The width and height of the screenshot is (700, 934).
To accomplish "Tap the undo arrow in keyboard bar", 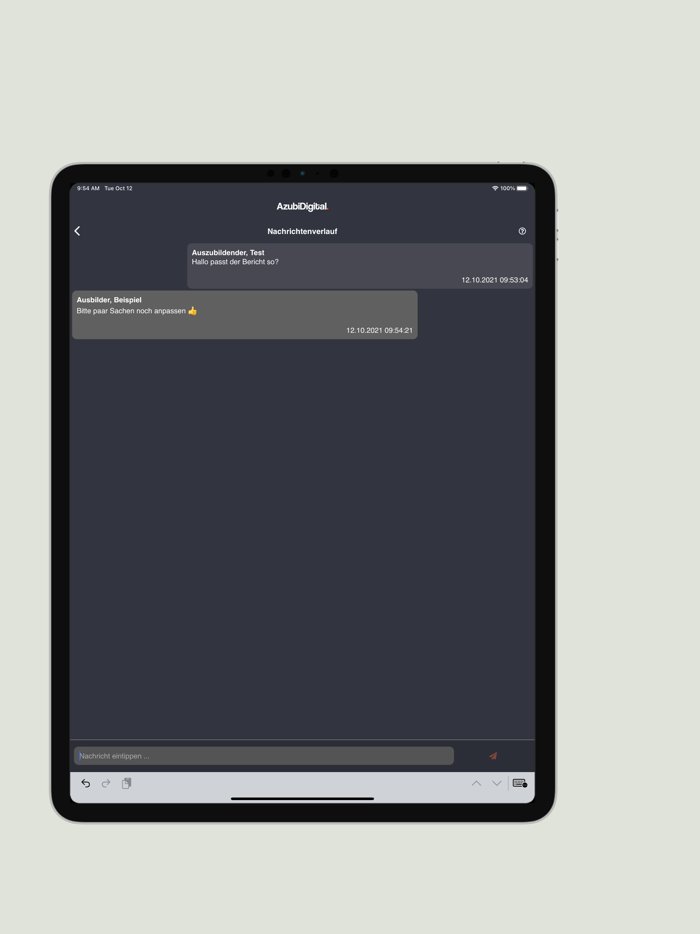I will 86,783.
